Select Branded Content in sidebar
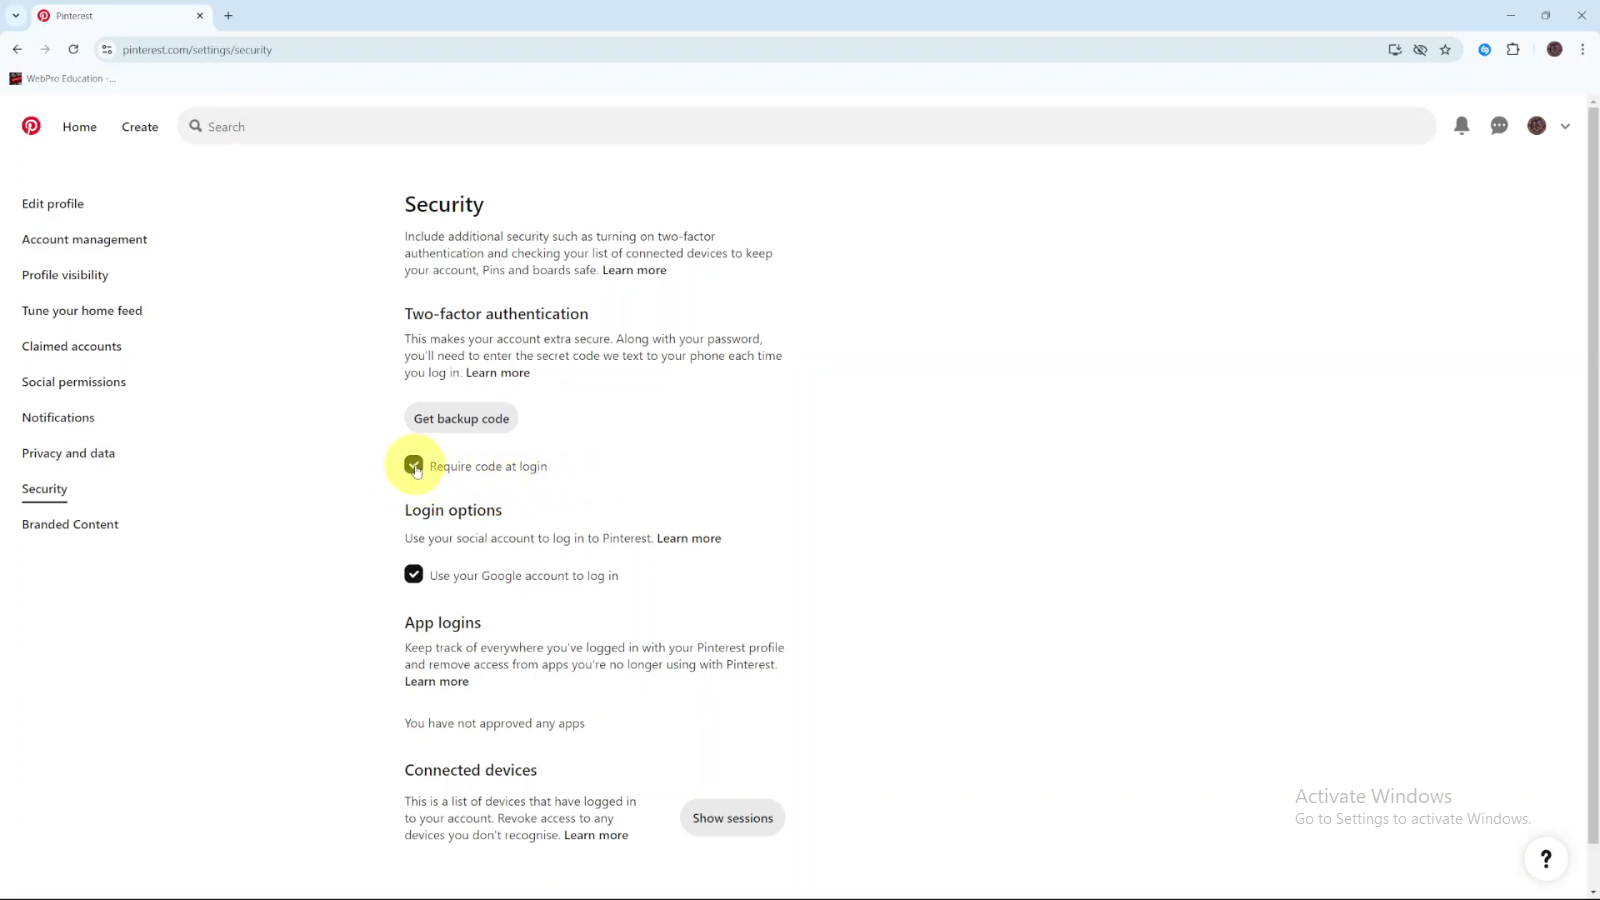1600x900 pixels. tap(70, 525)
